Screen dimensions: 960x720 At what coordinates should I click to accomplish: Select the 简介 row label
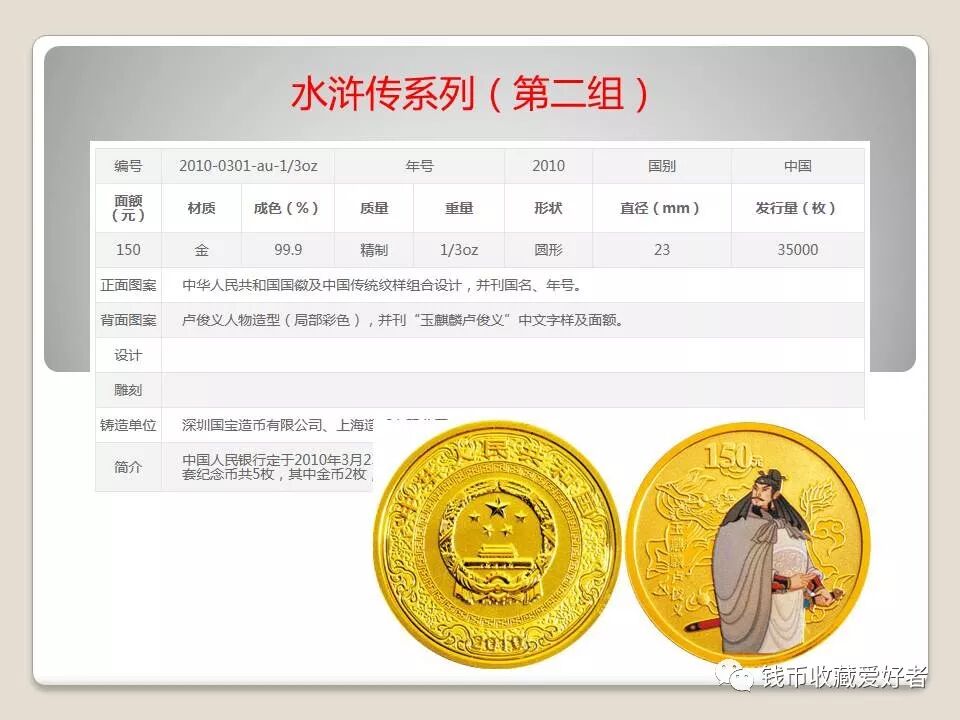(x=128, y=467)
